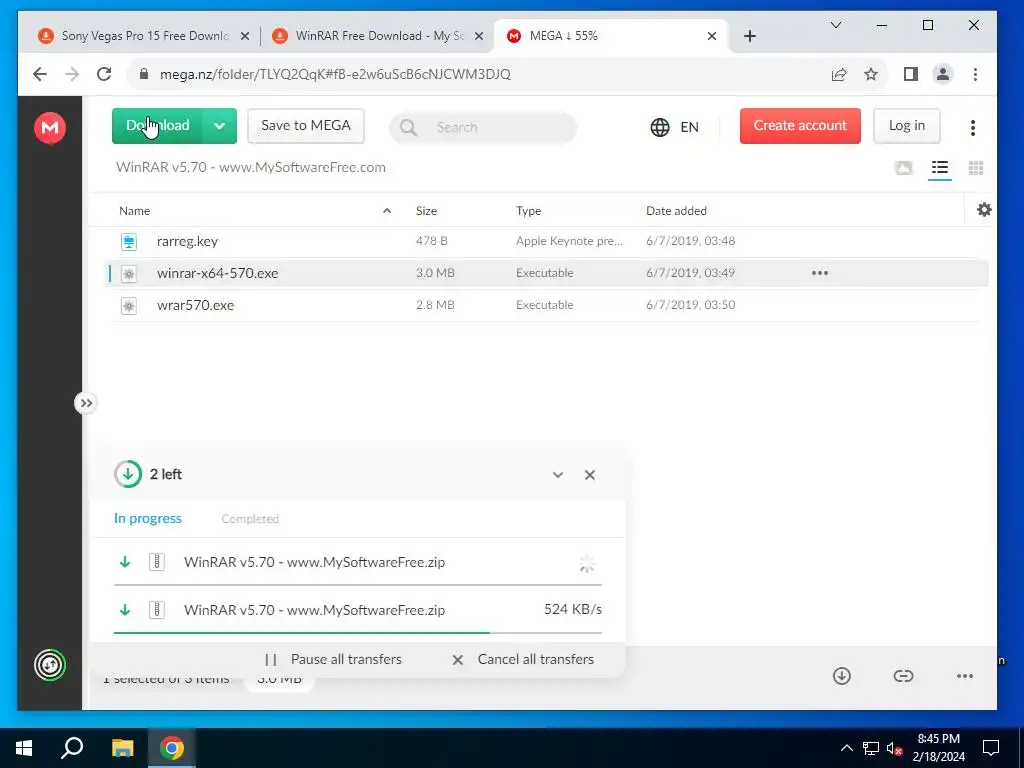Sort files by Name column
Image resolution: width=1024 pixels, height=768 pixels.
[135, 211]
